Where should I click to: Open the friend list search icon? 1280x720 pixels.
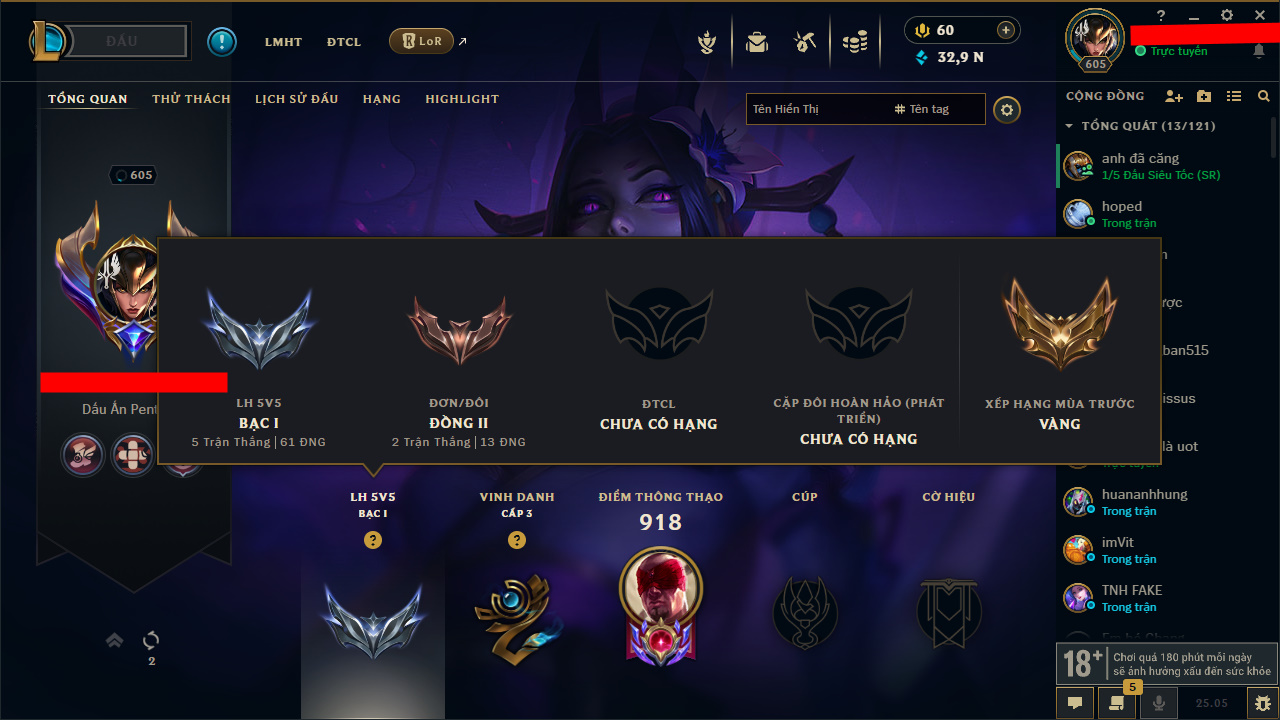pos(1264,96)
